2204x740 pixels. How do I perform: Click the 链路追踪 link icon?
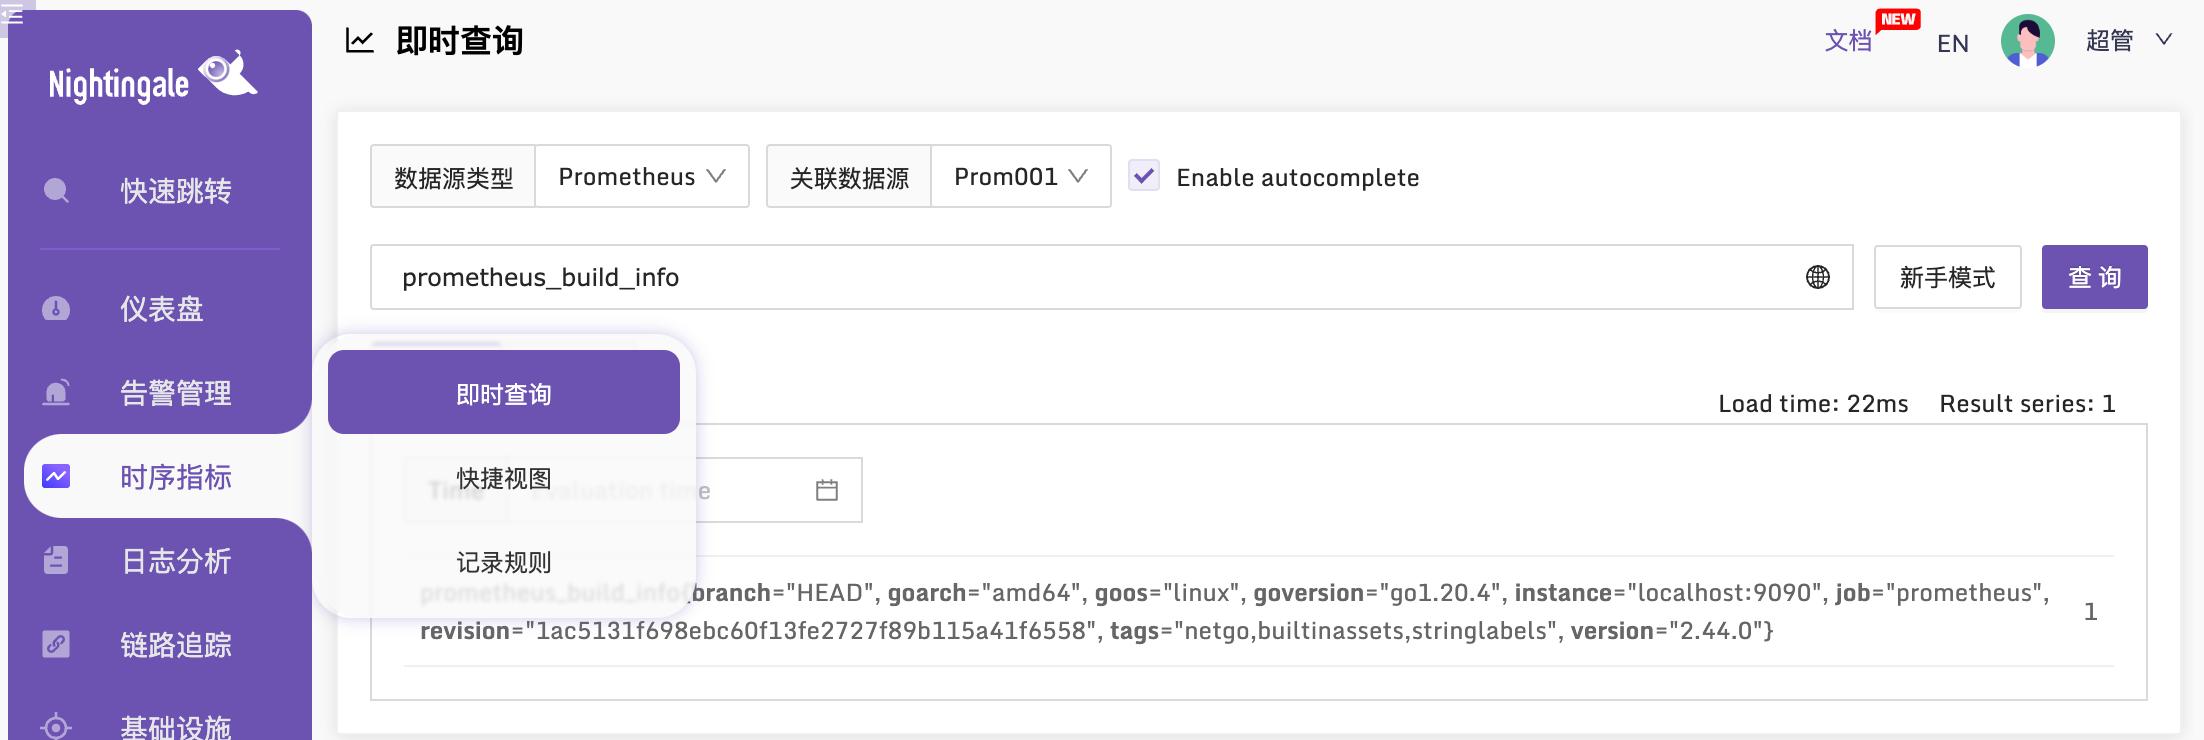(56, 645)
